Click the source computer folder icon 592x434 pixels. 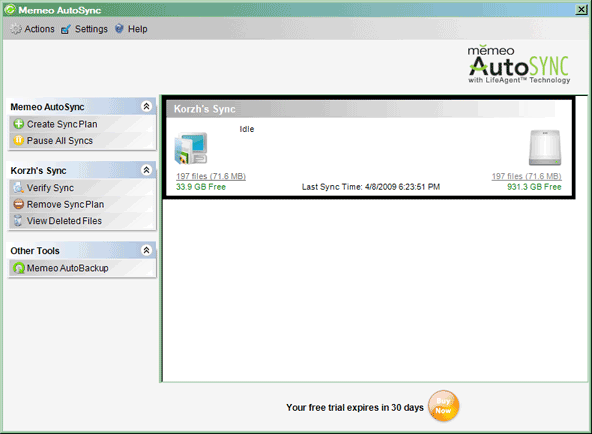point(191,148)
